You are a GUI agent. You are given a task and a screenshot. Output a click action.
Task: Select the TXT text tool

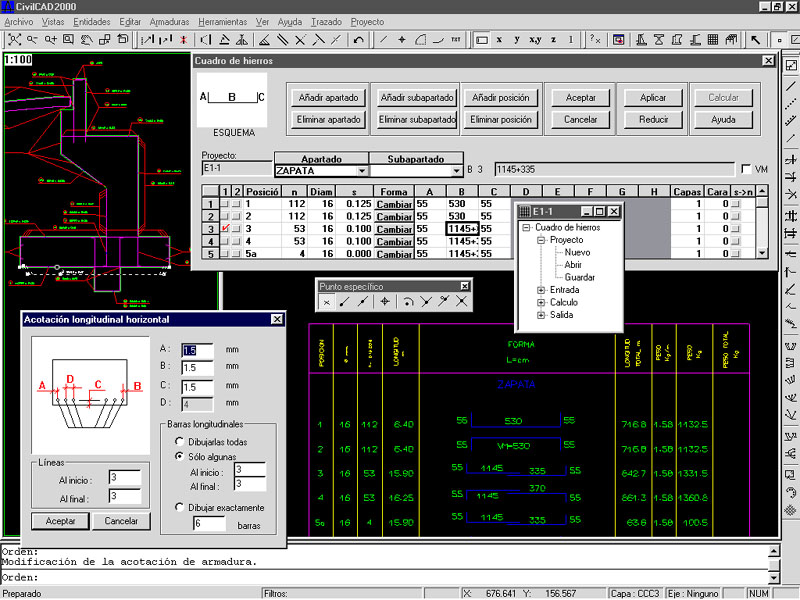pos(456,40)
